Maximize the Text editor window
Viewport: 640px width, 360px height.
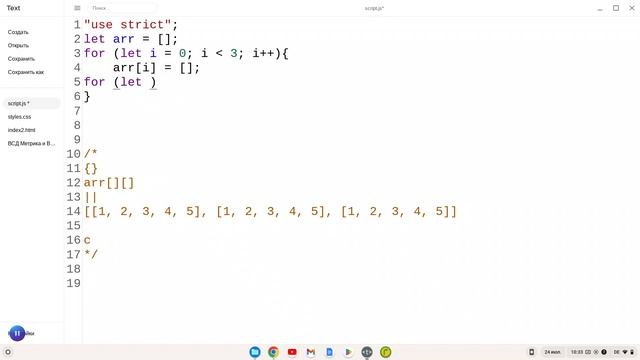(x=616, y=8)
